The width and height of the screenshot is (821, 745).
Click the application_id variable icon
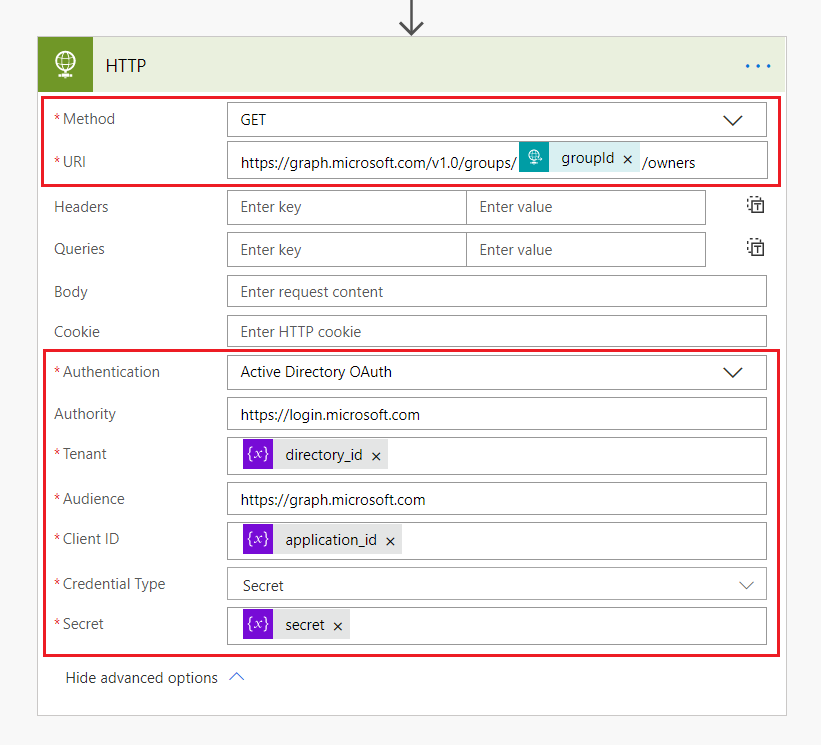pos(258,539)
